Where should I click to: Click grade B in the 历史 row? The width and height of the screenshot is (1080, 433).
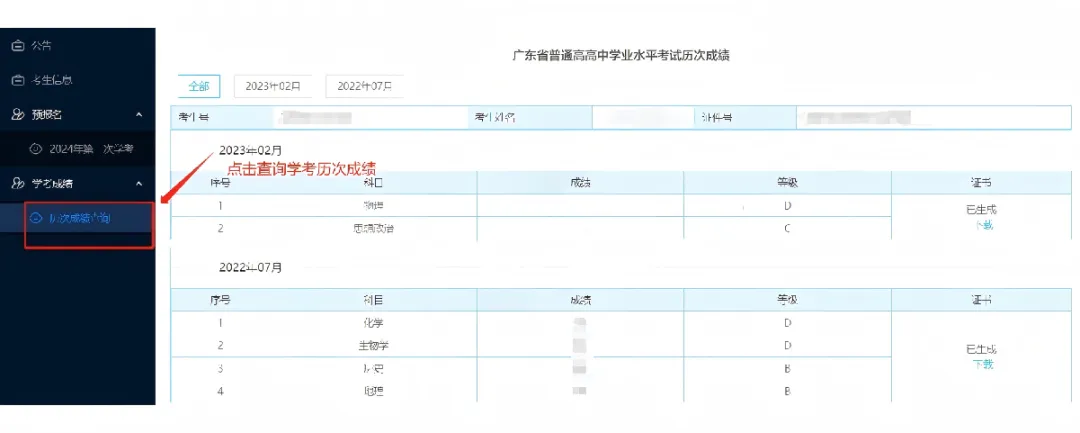click(787, 369)
